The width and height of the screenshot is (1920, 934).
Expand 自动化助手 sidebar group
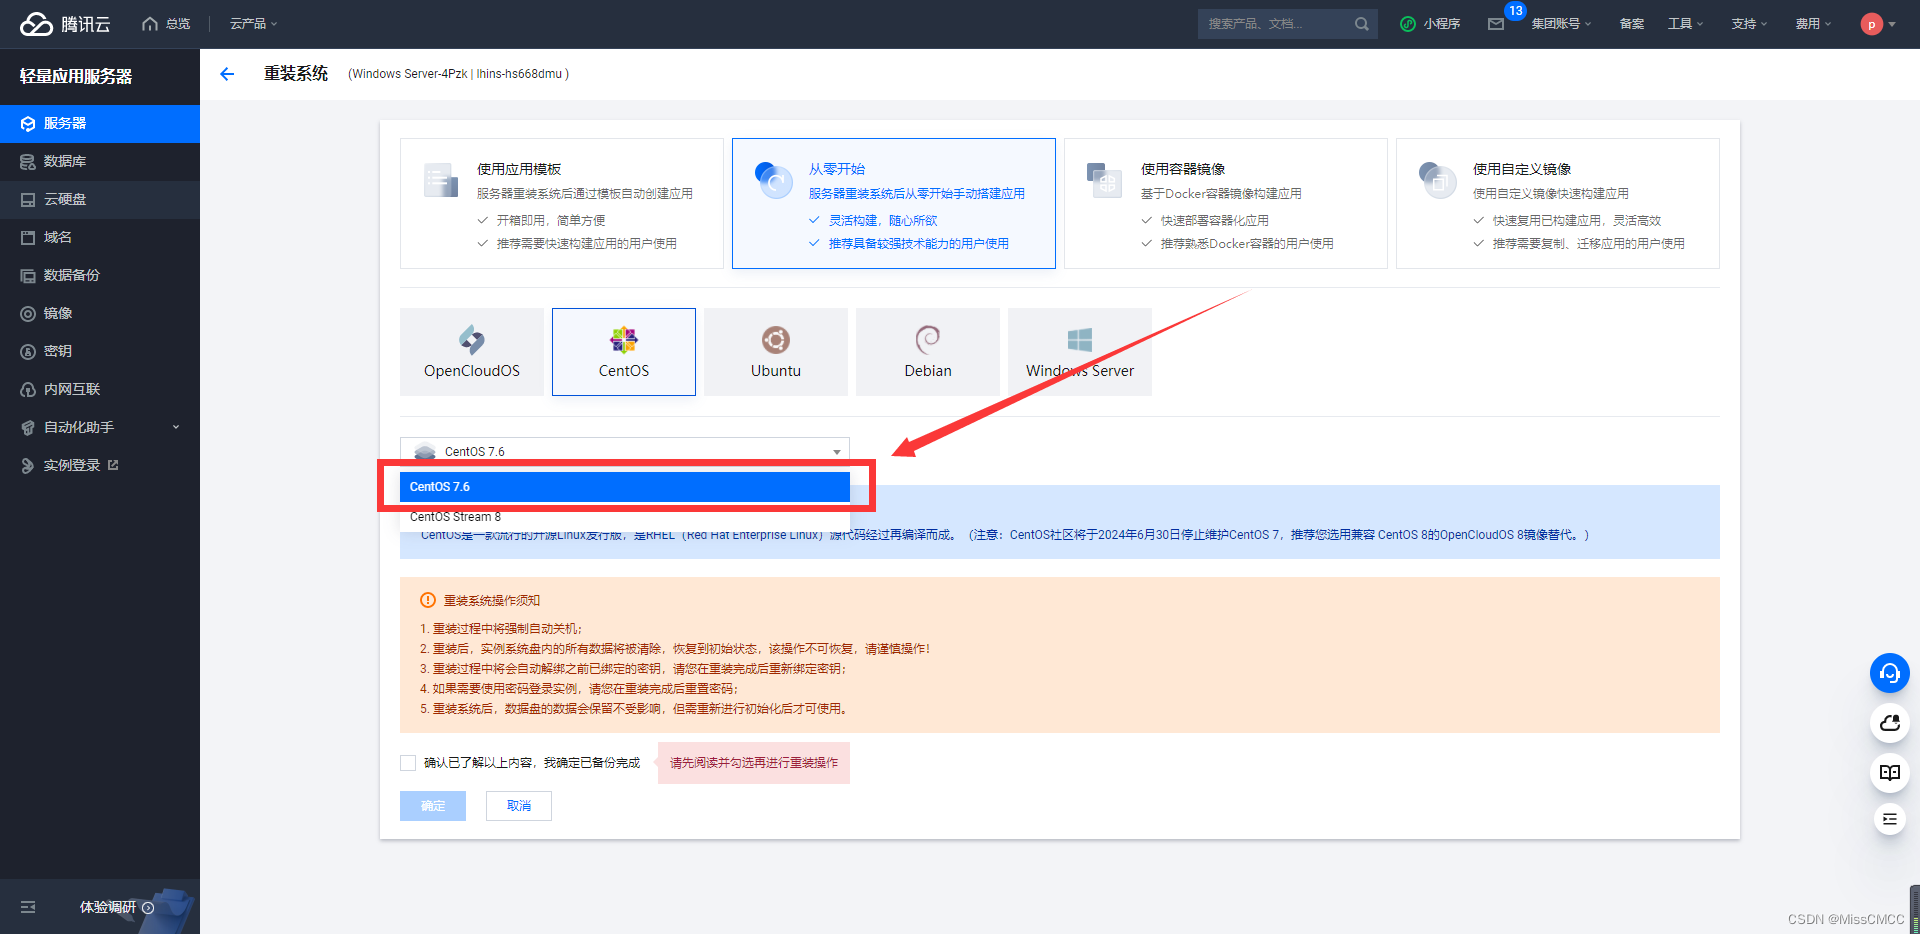pyautogui.click(x=100, y=428)
